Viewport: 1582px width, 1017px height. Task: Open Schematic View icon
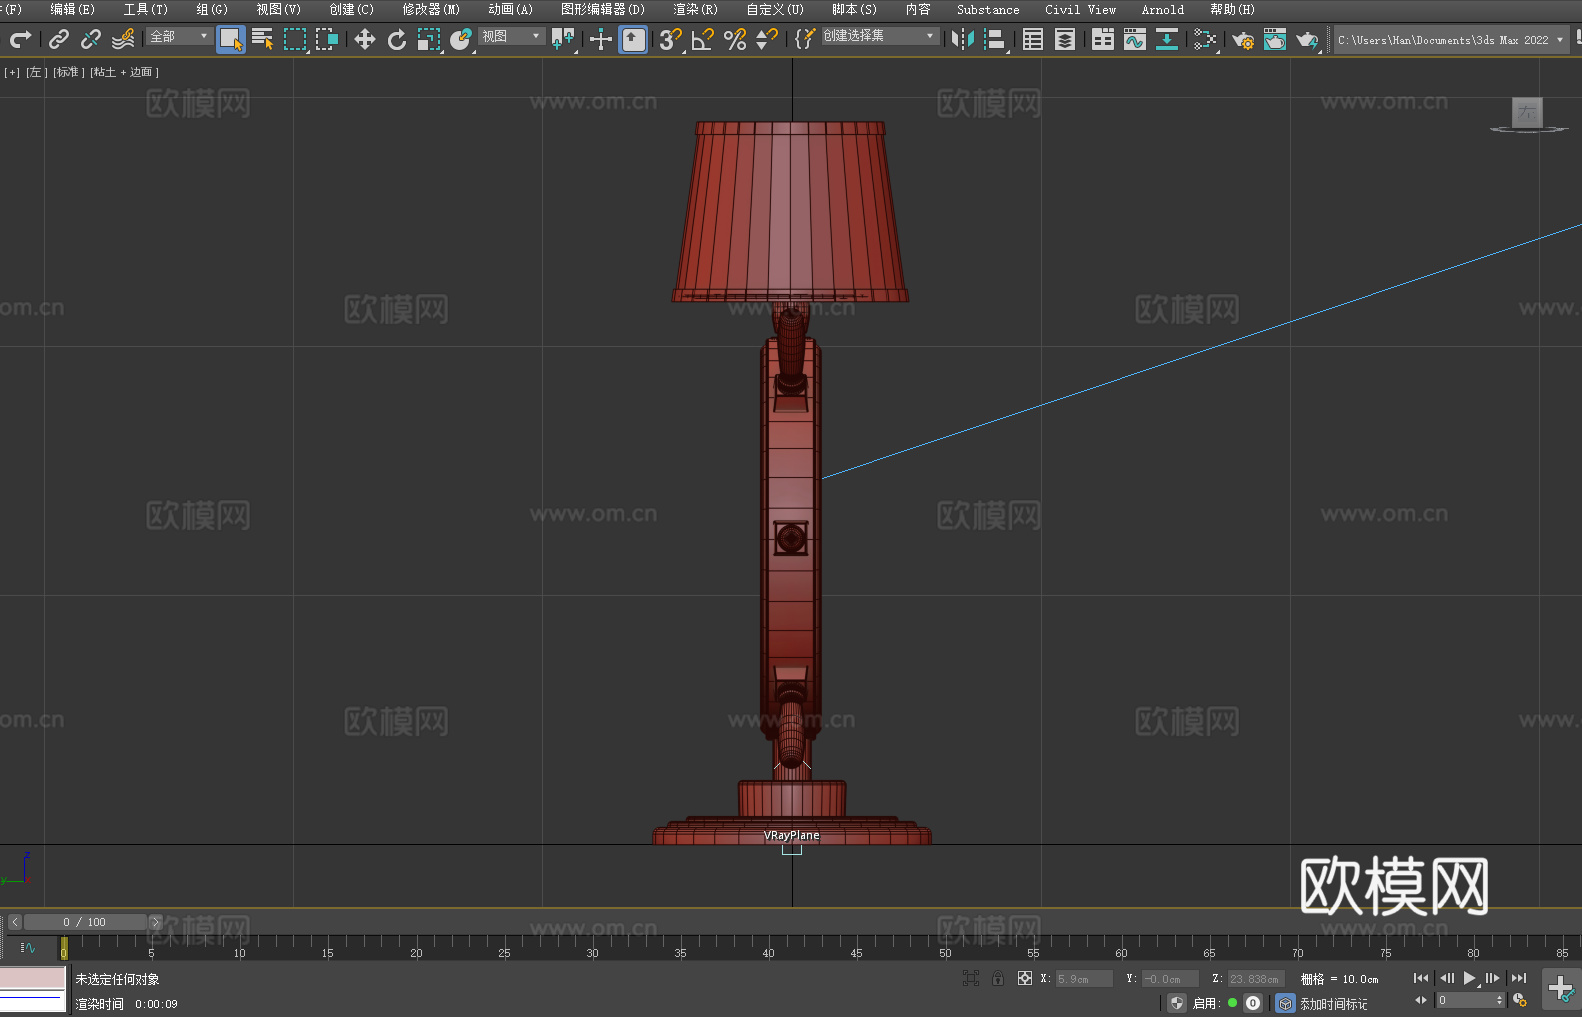(x=1205, y=39)
